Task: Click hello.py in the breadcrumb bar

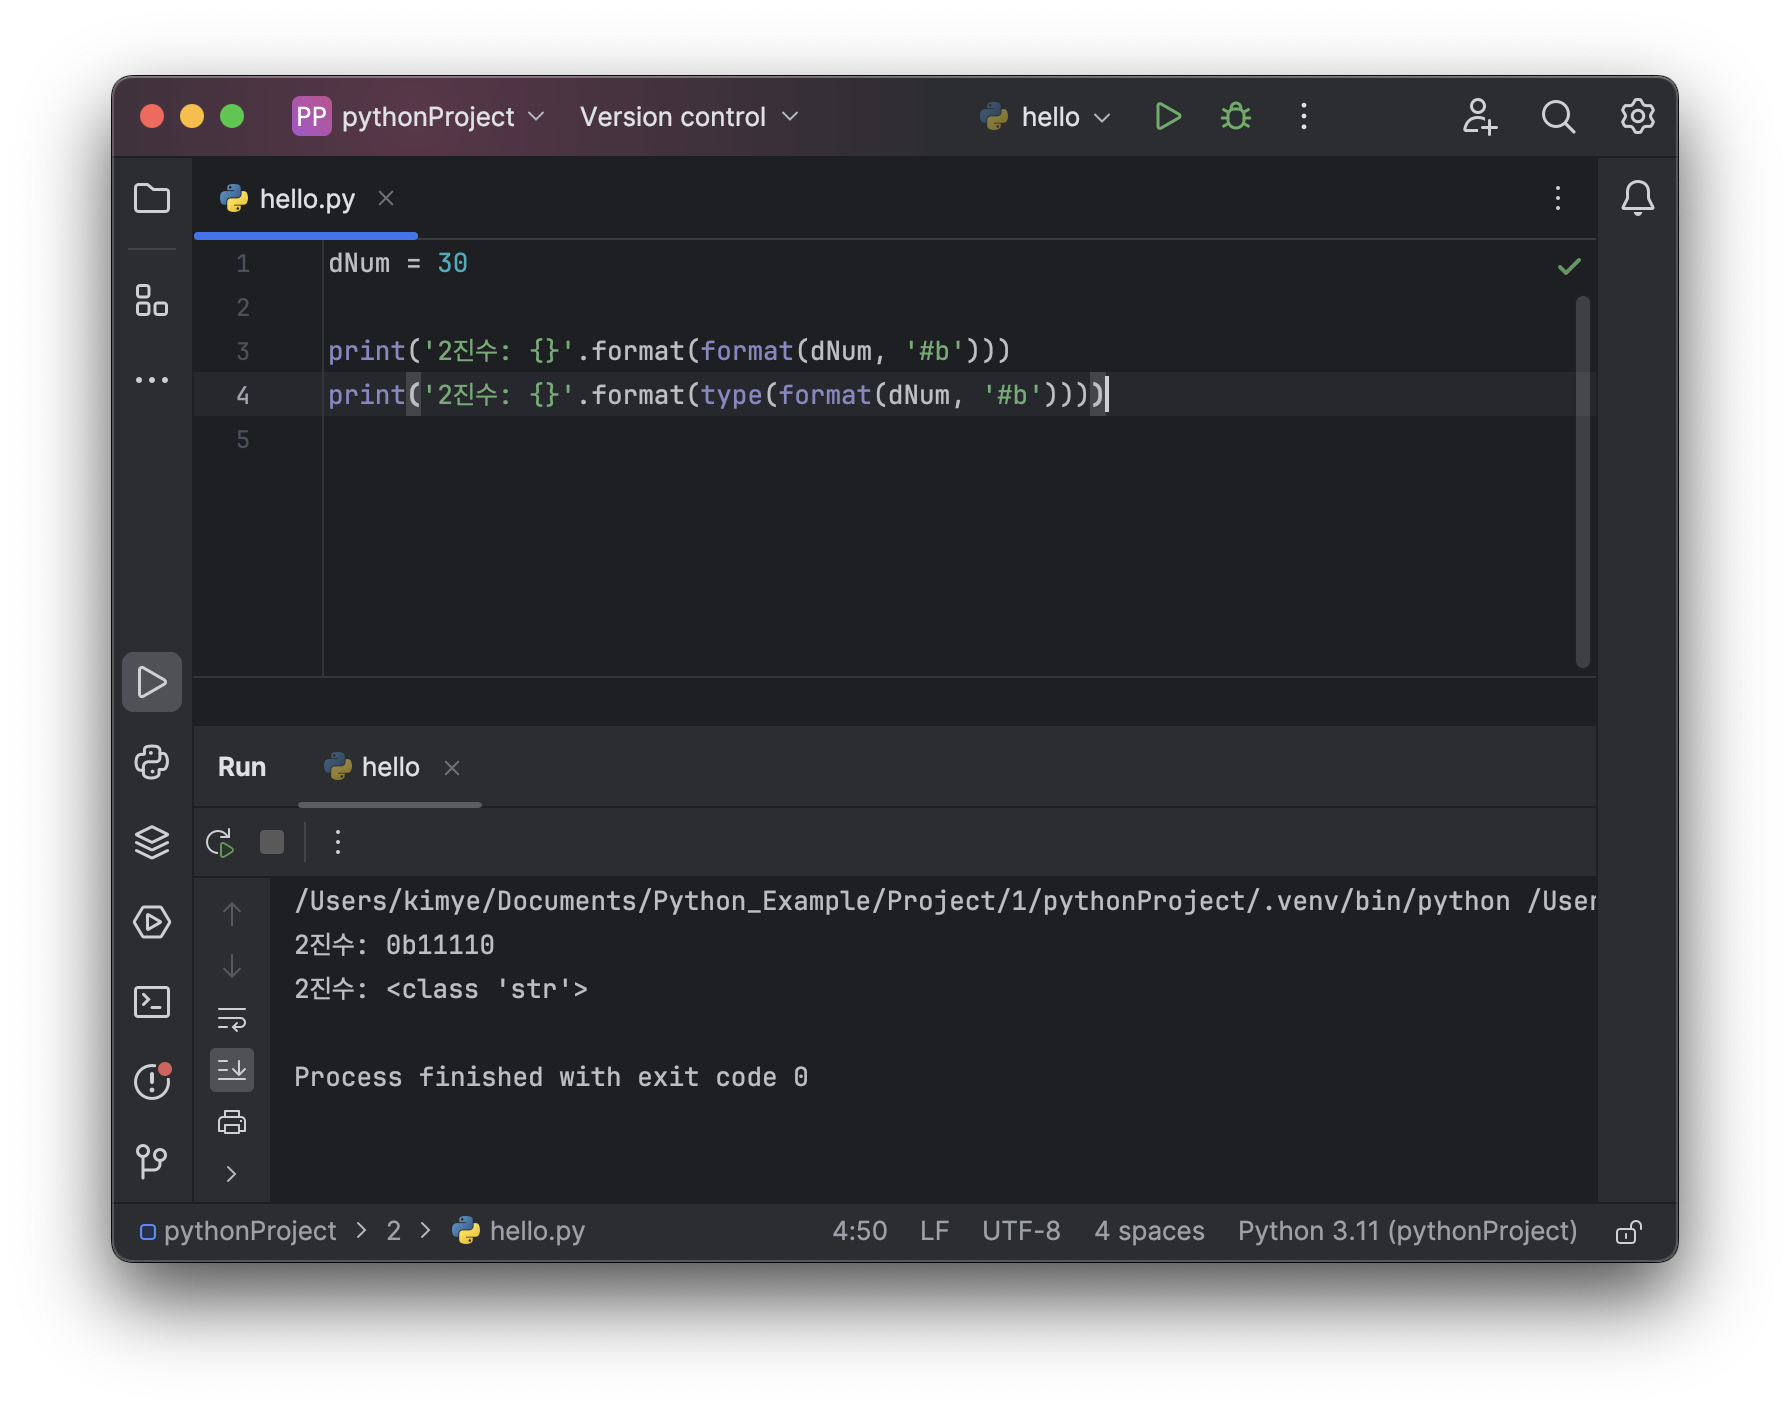Action: click(518, 1231)
